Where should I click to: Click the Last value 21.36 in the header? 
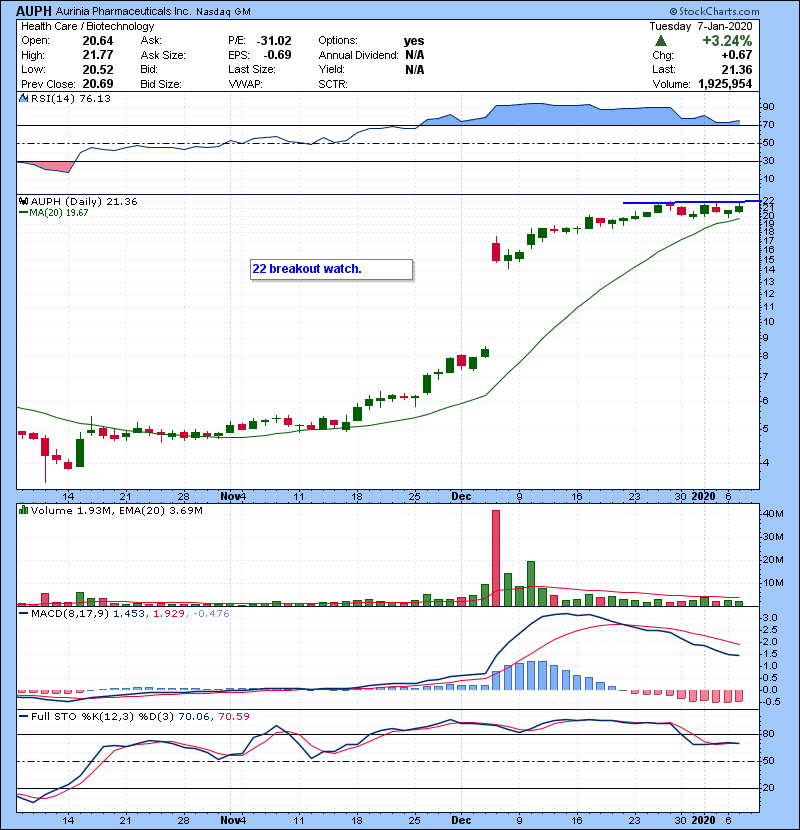tap(737, 70)
